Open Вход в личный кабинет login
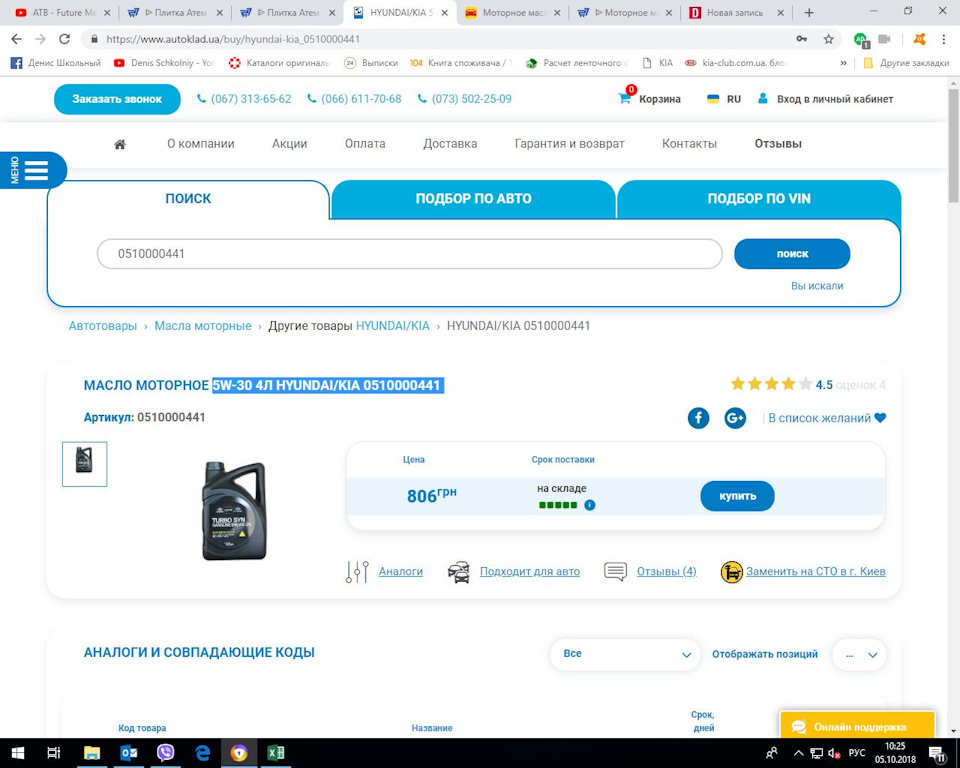This screenshot has height=768, width=960. click(825, 99)
